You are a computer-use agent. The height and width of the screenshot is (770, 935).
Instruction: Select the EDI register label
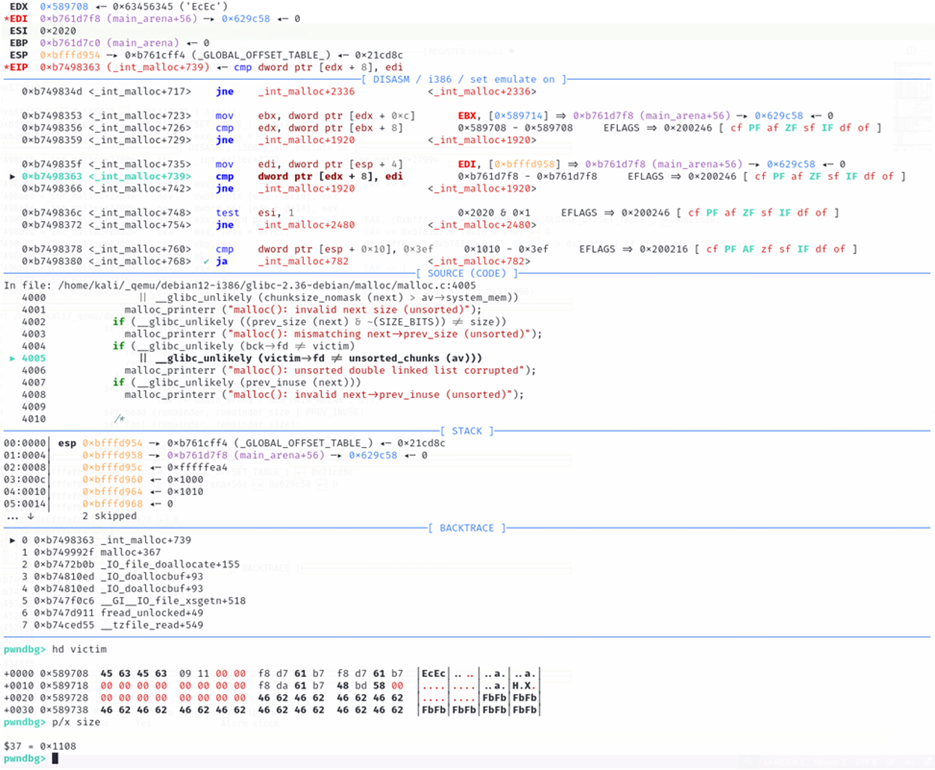pyautogui.click(x=16, y=18)
